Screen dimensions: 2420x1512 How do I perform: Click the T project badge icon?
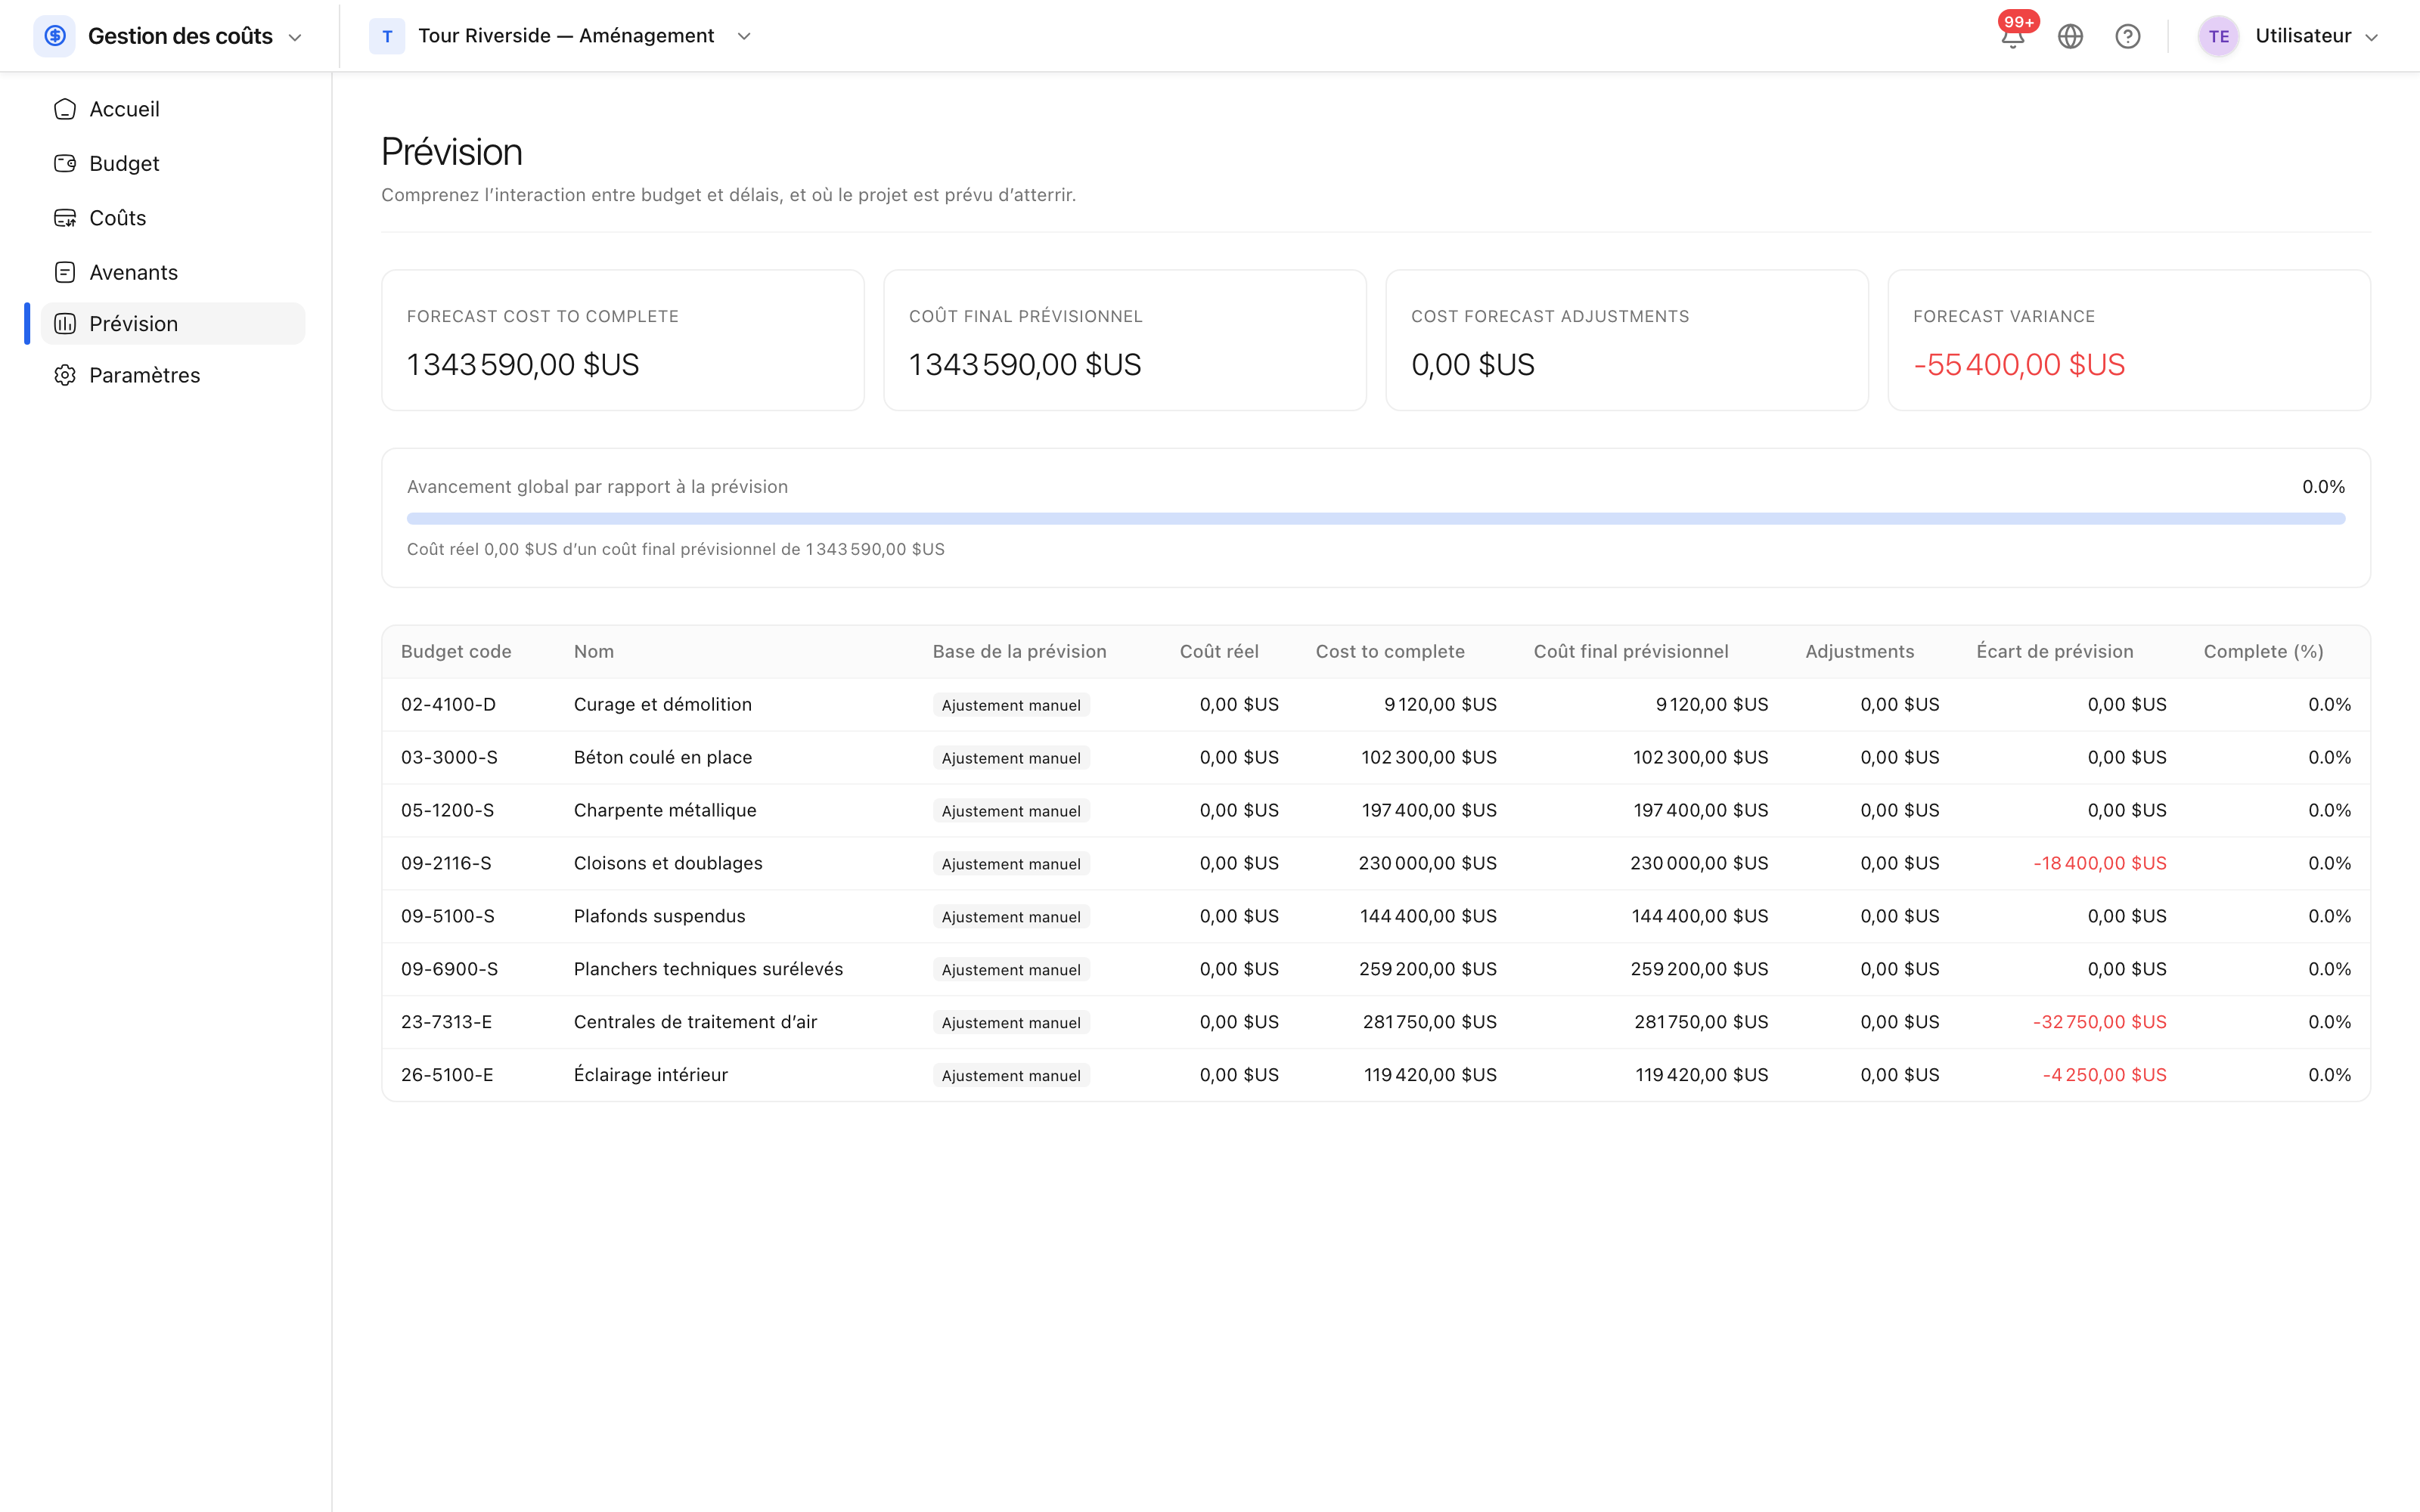387,36
